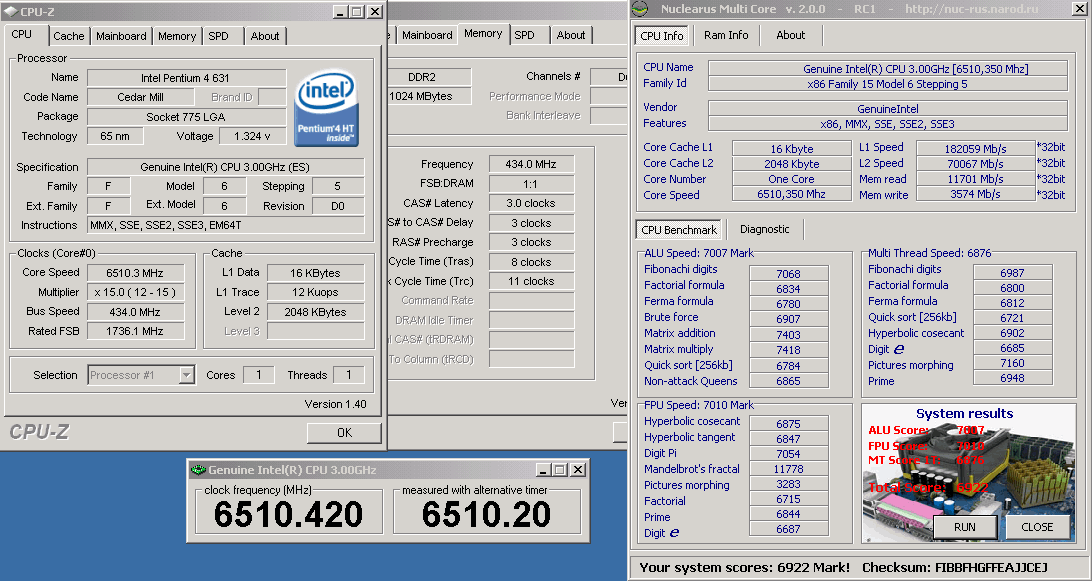1092x581 pixels.
Task: Minimize the clock frequency window
Action: tap(543, 470)
